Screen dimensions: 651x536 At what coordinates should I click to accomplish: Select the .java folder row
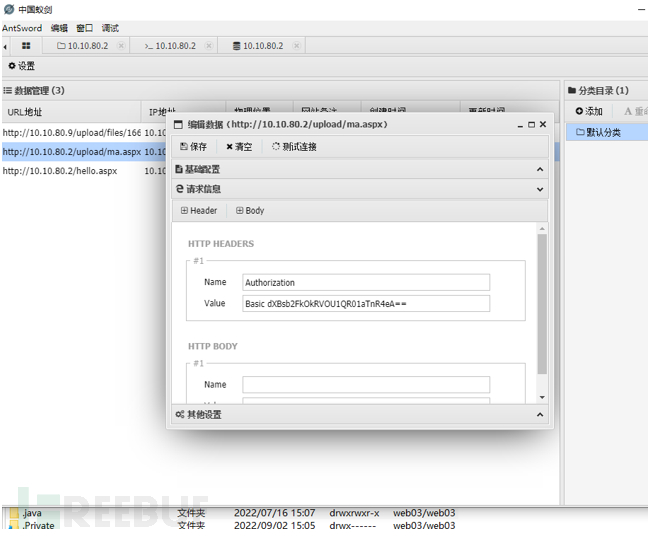coord(232,513)
